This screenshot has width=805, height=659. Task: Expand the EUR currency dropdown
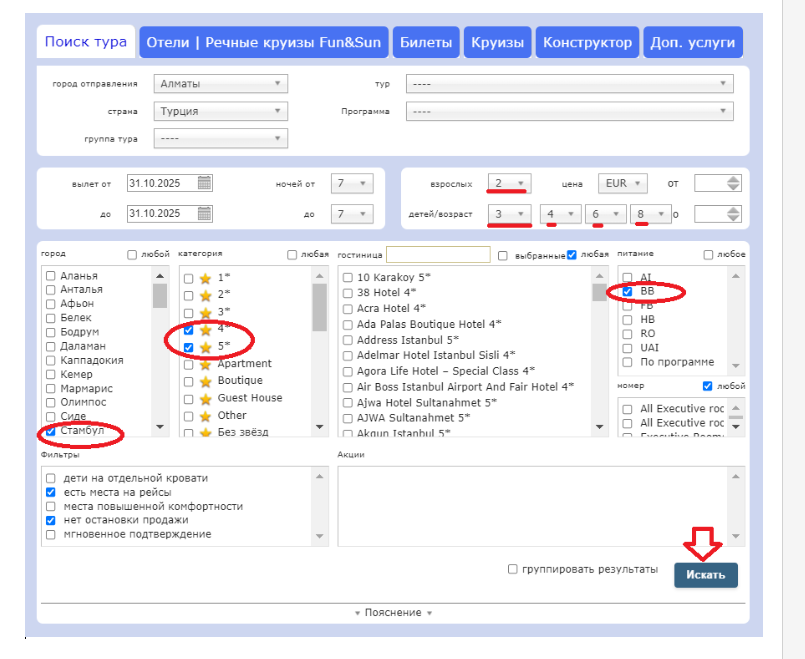pyautogui.click(x=622, y=183)
